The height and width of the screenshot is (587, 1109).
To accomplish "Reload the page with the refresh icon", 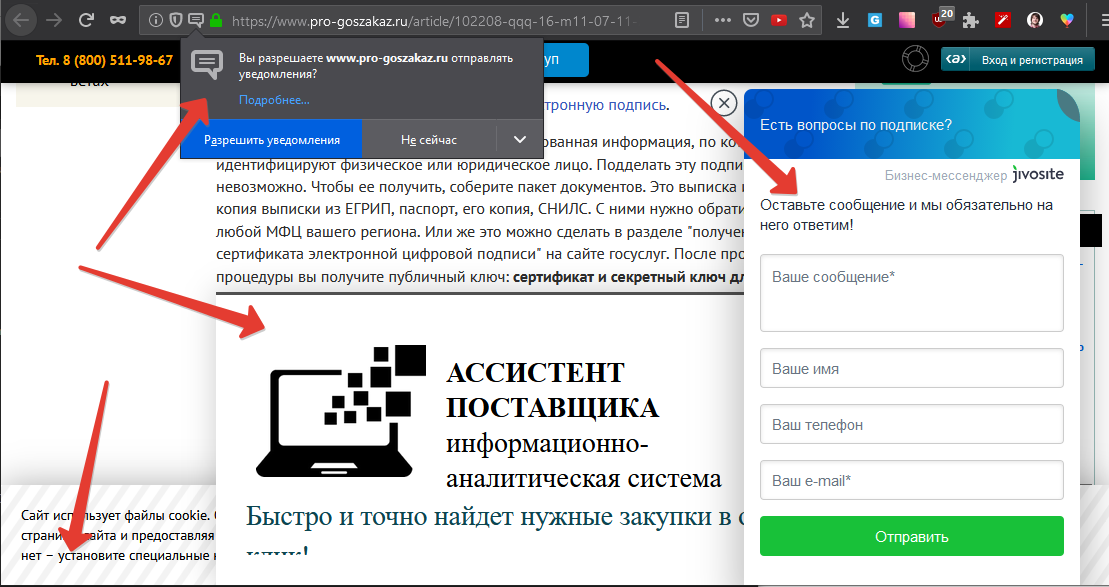I will point(86,19).
